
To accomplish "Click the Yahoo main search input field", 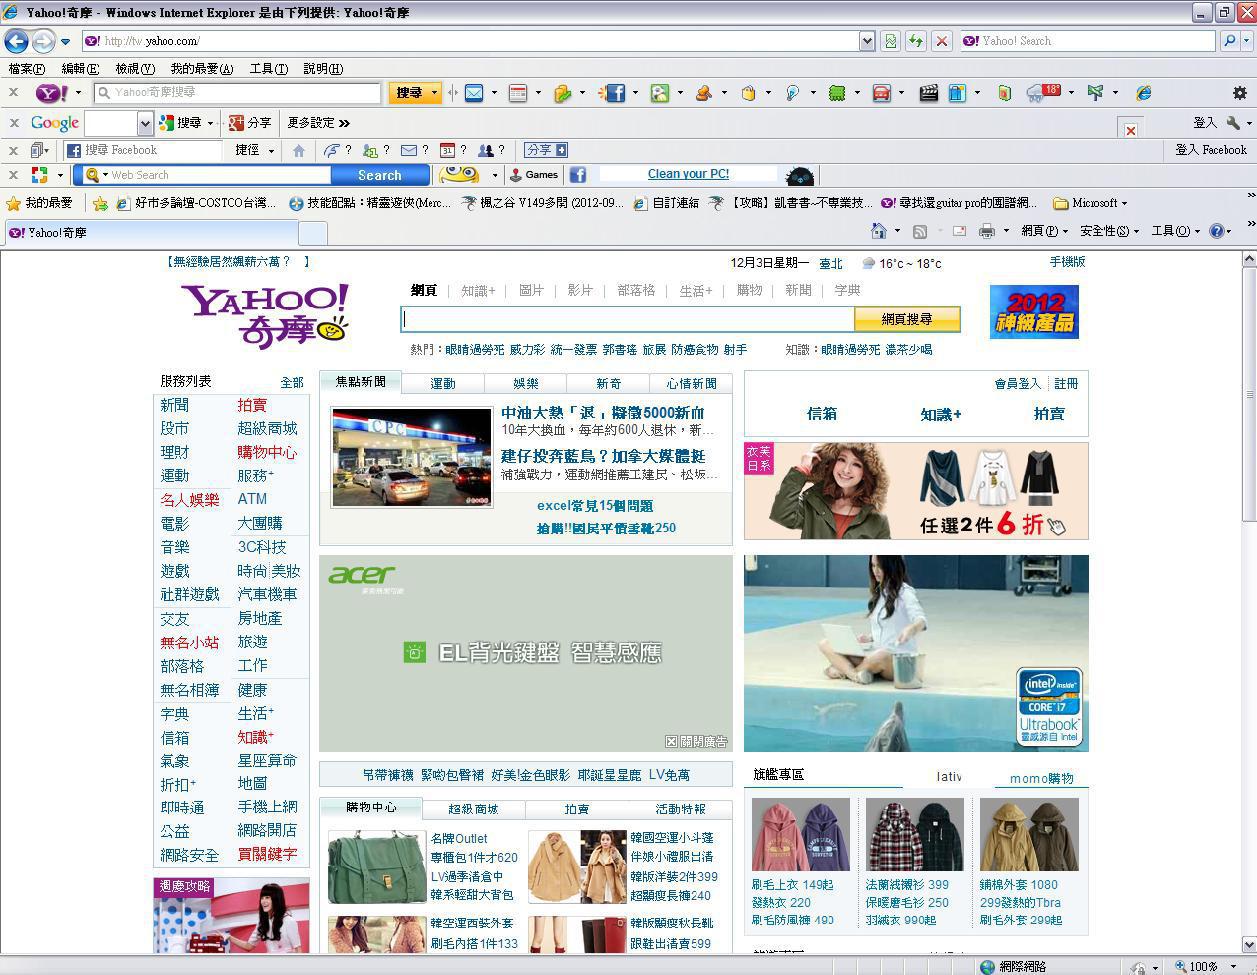I will (x=627, y=319).
